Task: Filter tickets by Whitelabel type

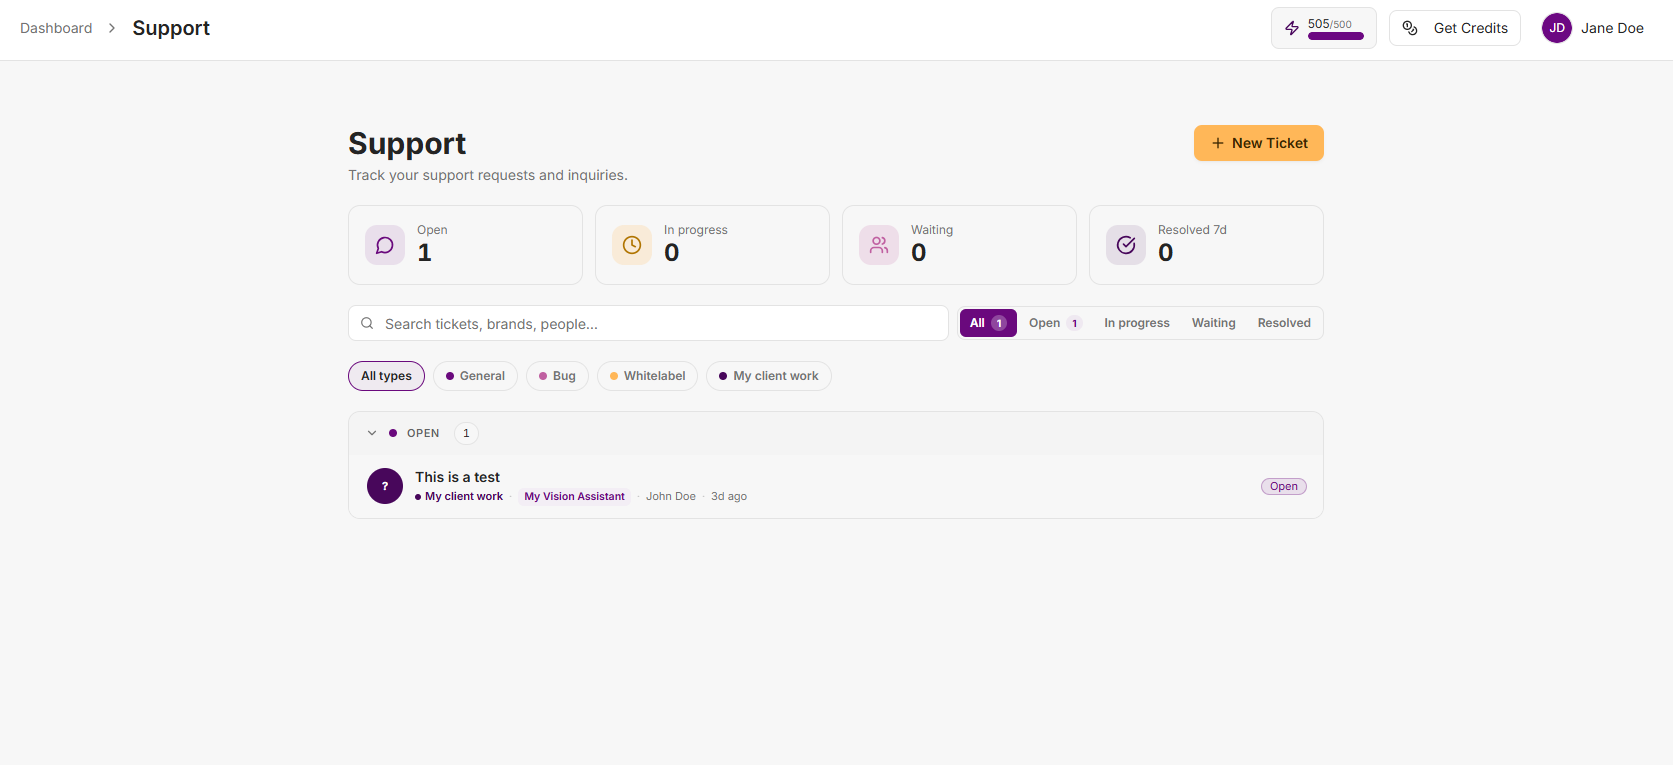Action: pyautogui.click(x=647, y=376)
